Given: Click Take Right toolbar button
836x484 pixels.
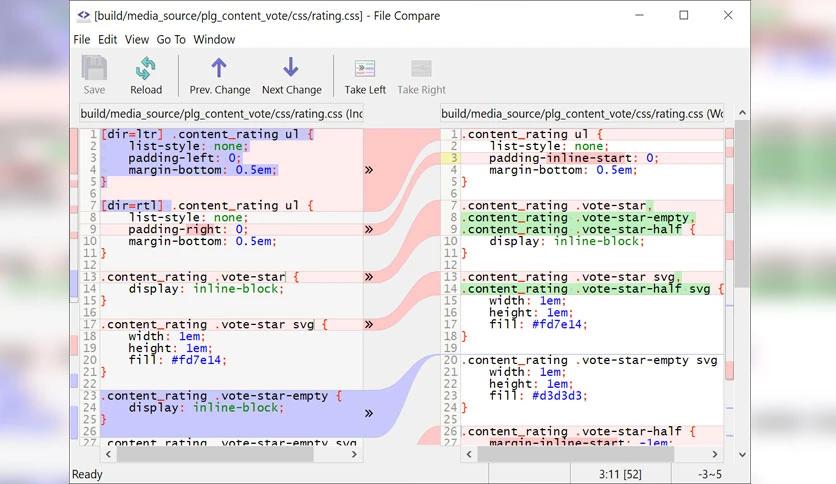Looking at the screenshot, I should [x=421, y=75].
